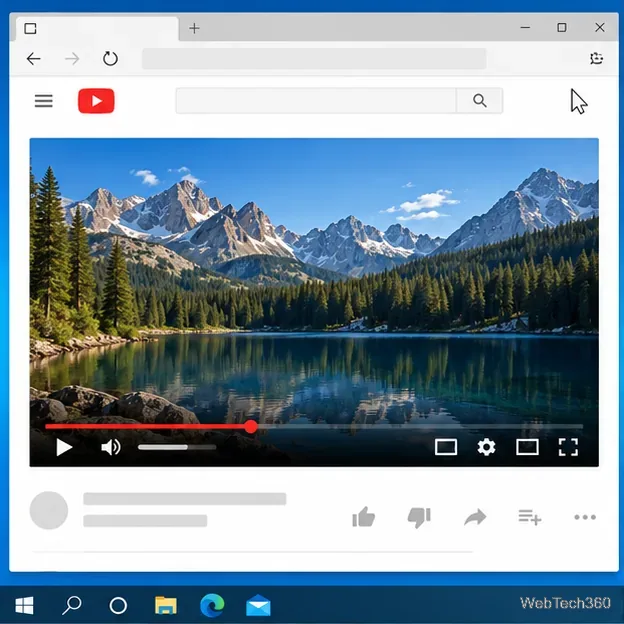The width and height of the screenshot is (624, 624).
Task: Adjust the volume slider
Action: point(177,447)
